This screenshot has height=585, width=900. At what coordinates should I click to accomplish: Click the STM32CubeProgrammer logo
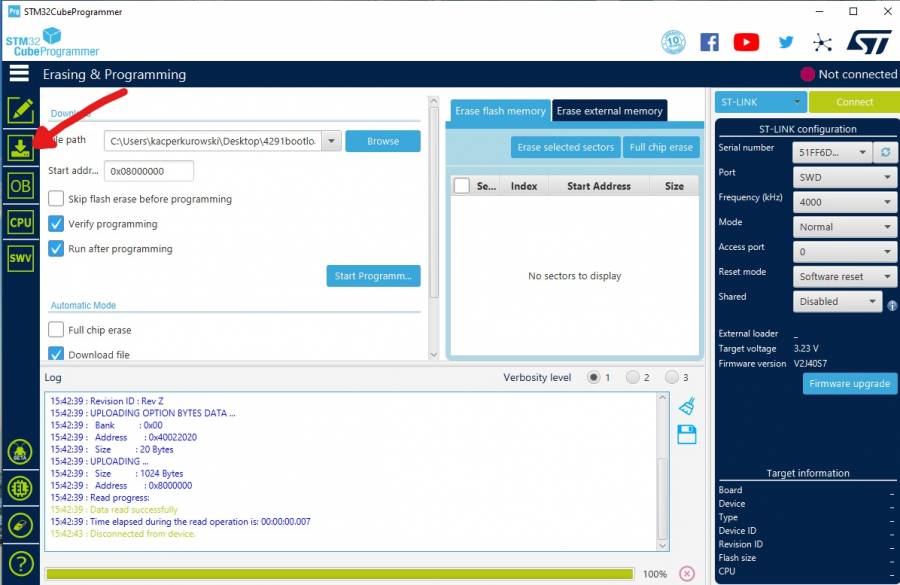coord(52,42)
